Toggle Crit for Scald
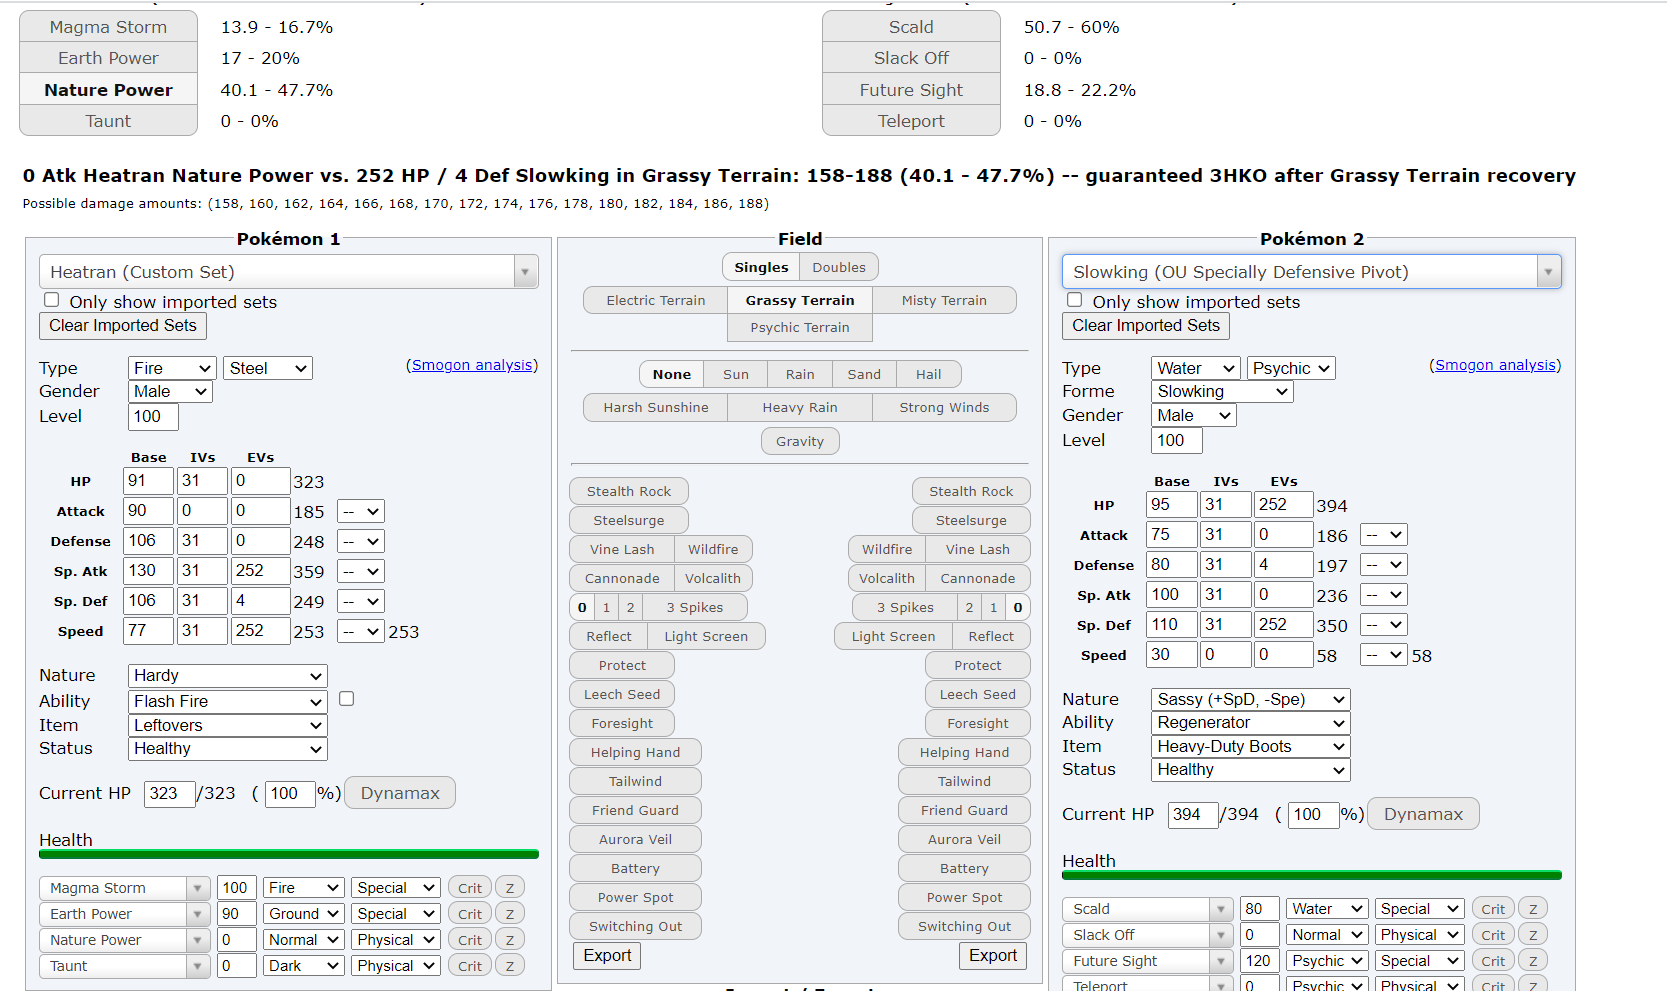 pyautogui.click(x=1493, y=909)
